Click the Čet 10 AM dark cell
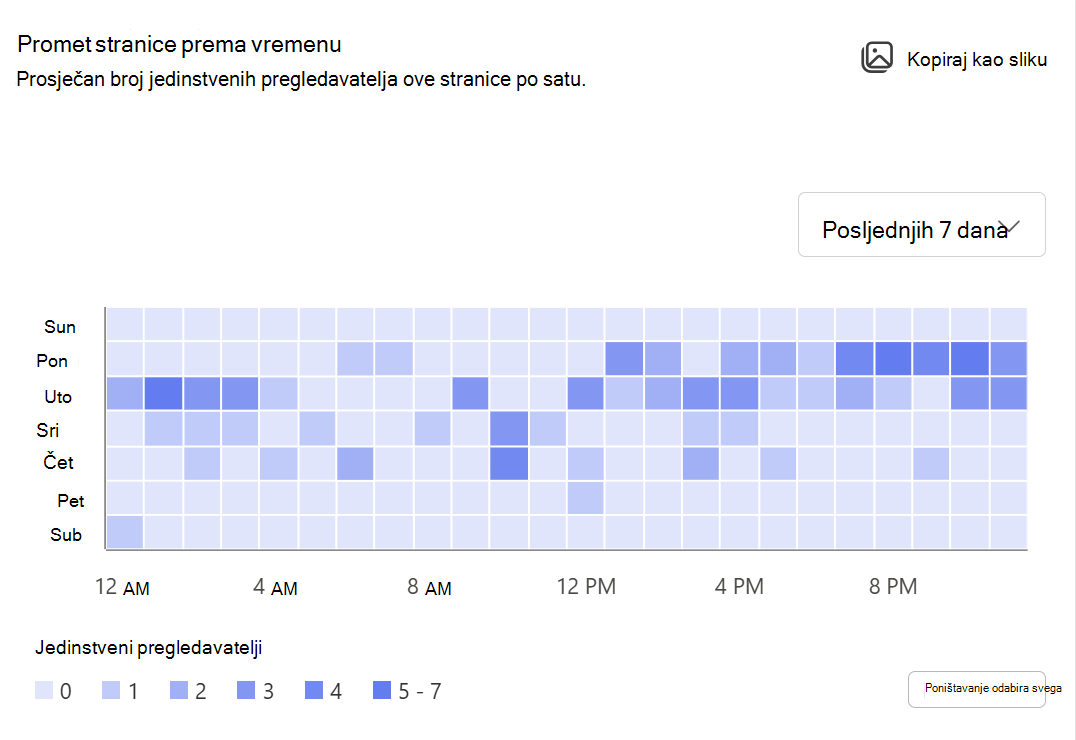Viewport: 1076px width, 740px height. click(x=509, y=463)
